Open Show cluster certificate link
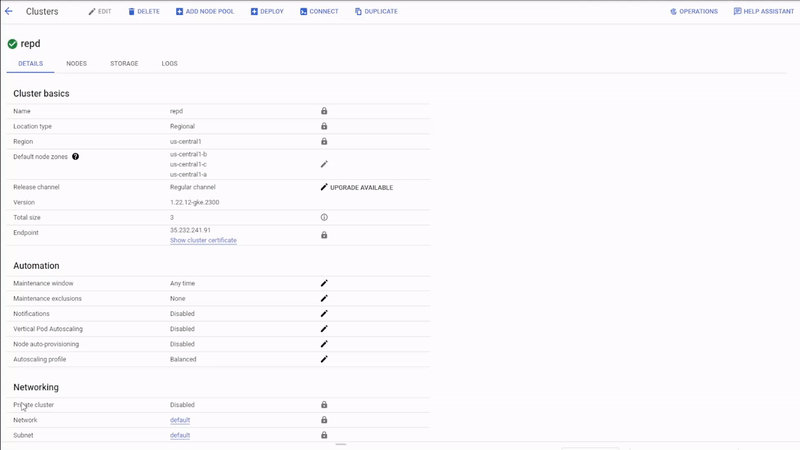 click(203, 240)
